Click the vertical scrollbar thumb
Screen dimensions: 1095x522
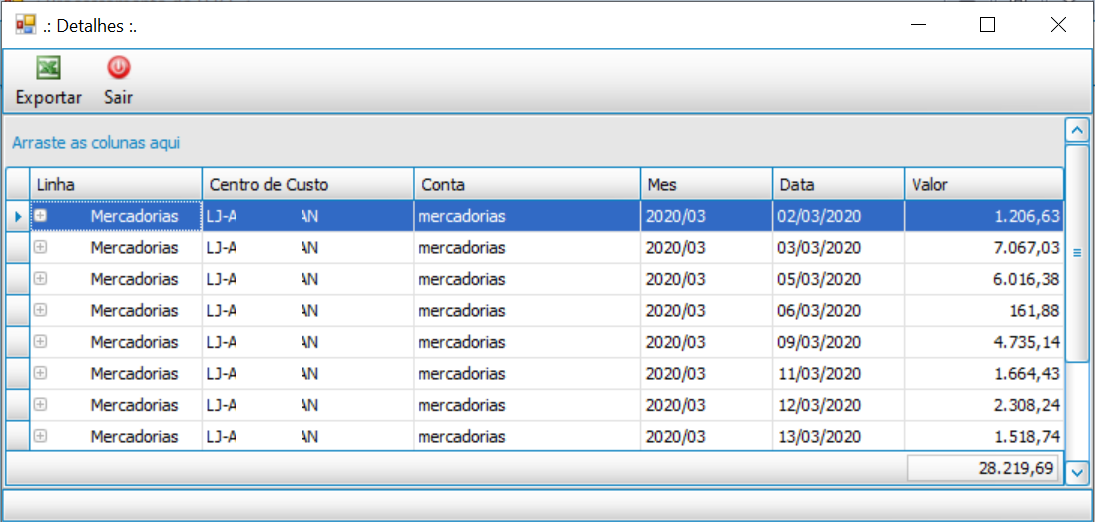click(1078, 253)
